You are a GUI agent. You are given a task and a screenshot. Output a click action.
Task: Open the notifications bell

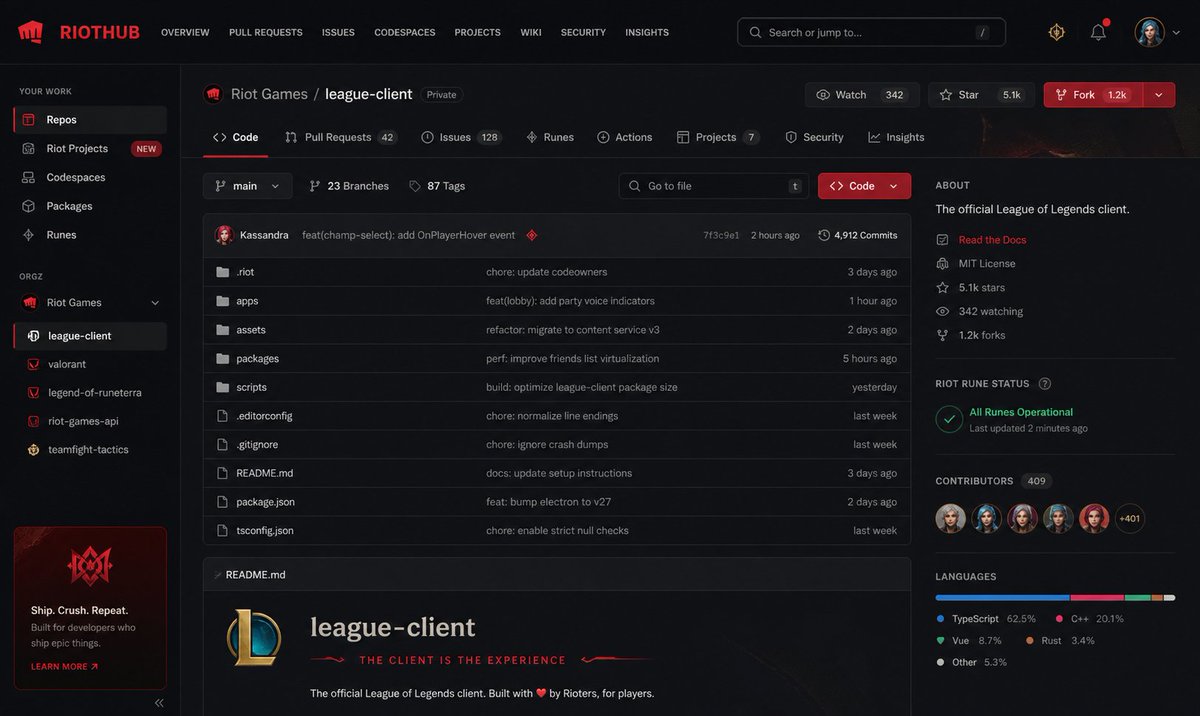pos(1098,32)
